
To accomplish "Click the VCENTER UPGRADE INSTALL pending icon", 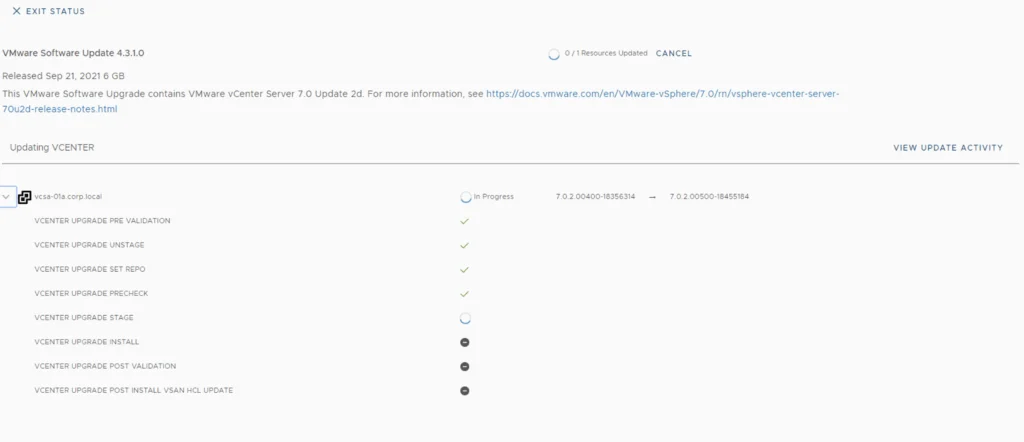I will click(x=464, y=342).
